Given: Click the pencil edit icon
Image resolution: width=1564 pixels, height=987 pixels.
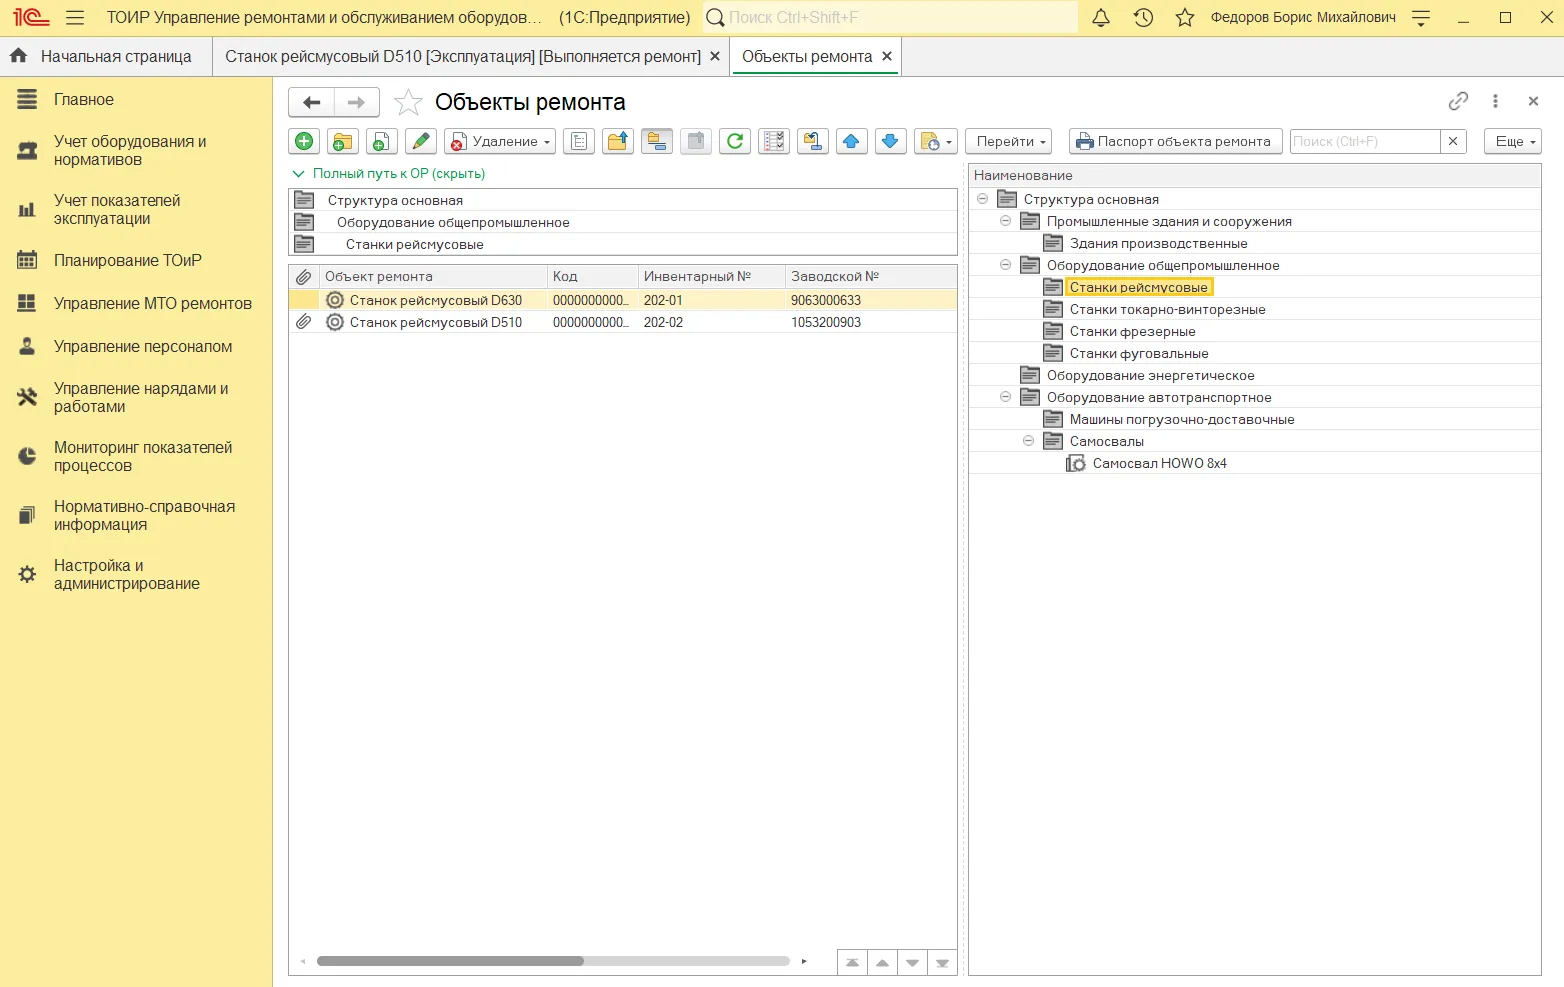Looking at the screenshot, I should [421, 141].
